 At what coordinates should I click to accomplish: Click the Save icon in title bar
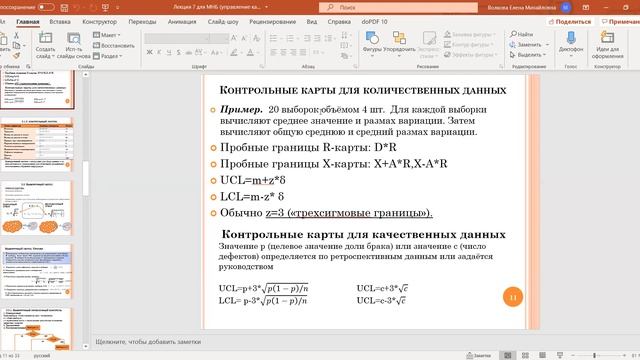click(64, 7)
